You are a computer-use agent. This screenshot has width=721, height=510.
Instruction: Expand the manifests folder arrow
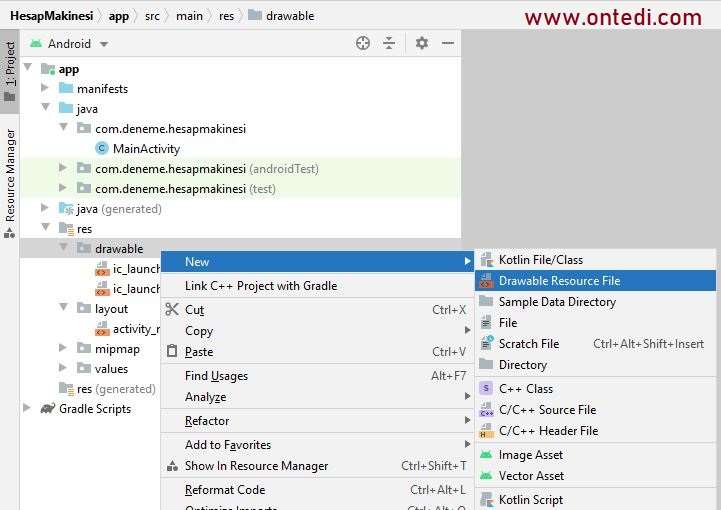(x=45, y=89)
